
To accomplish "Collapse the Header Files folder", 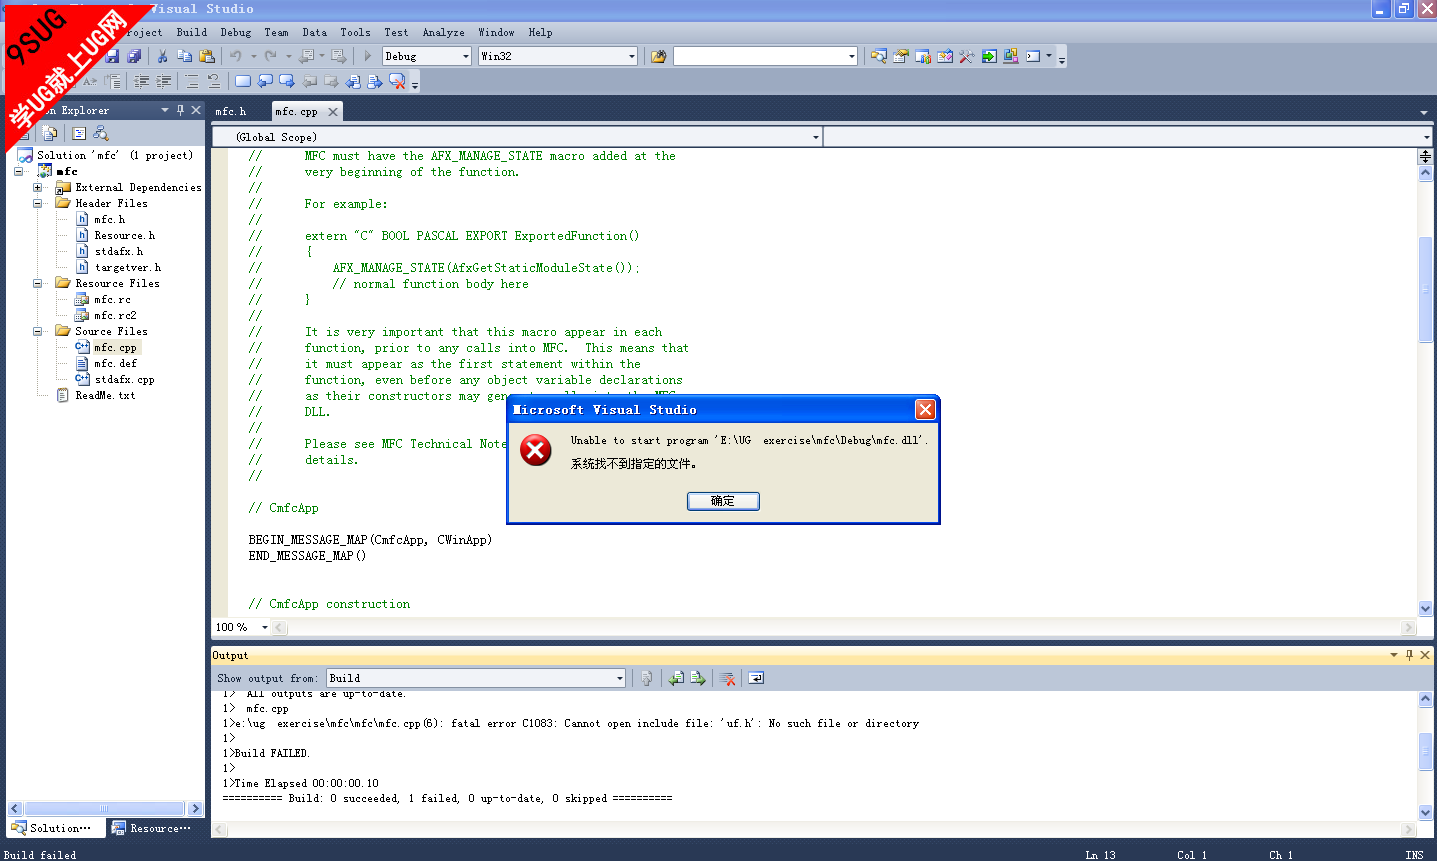I will pyautogui.click(x=38, y=203).
